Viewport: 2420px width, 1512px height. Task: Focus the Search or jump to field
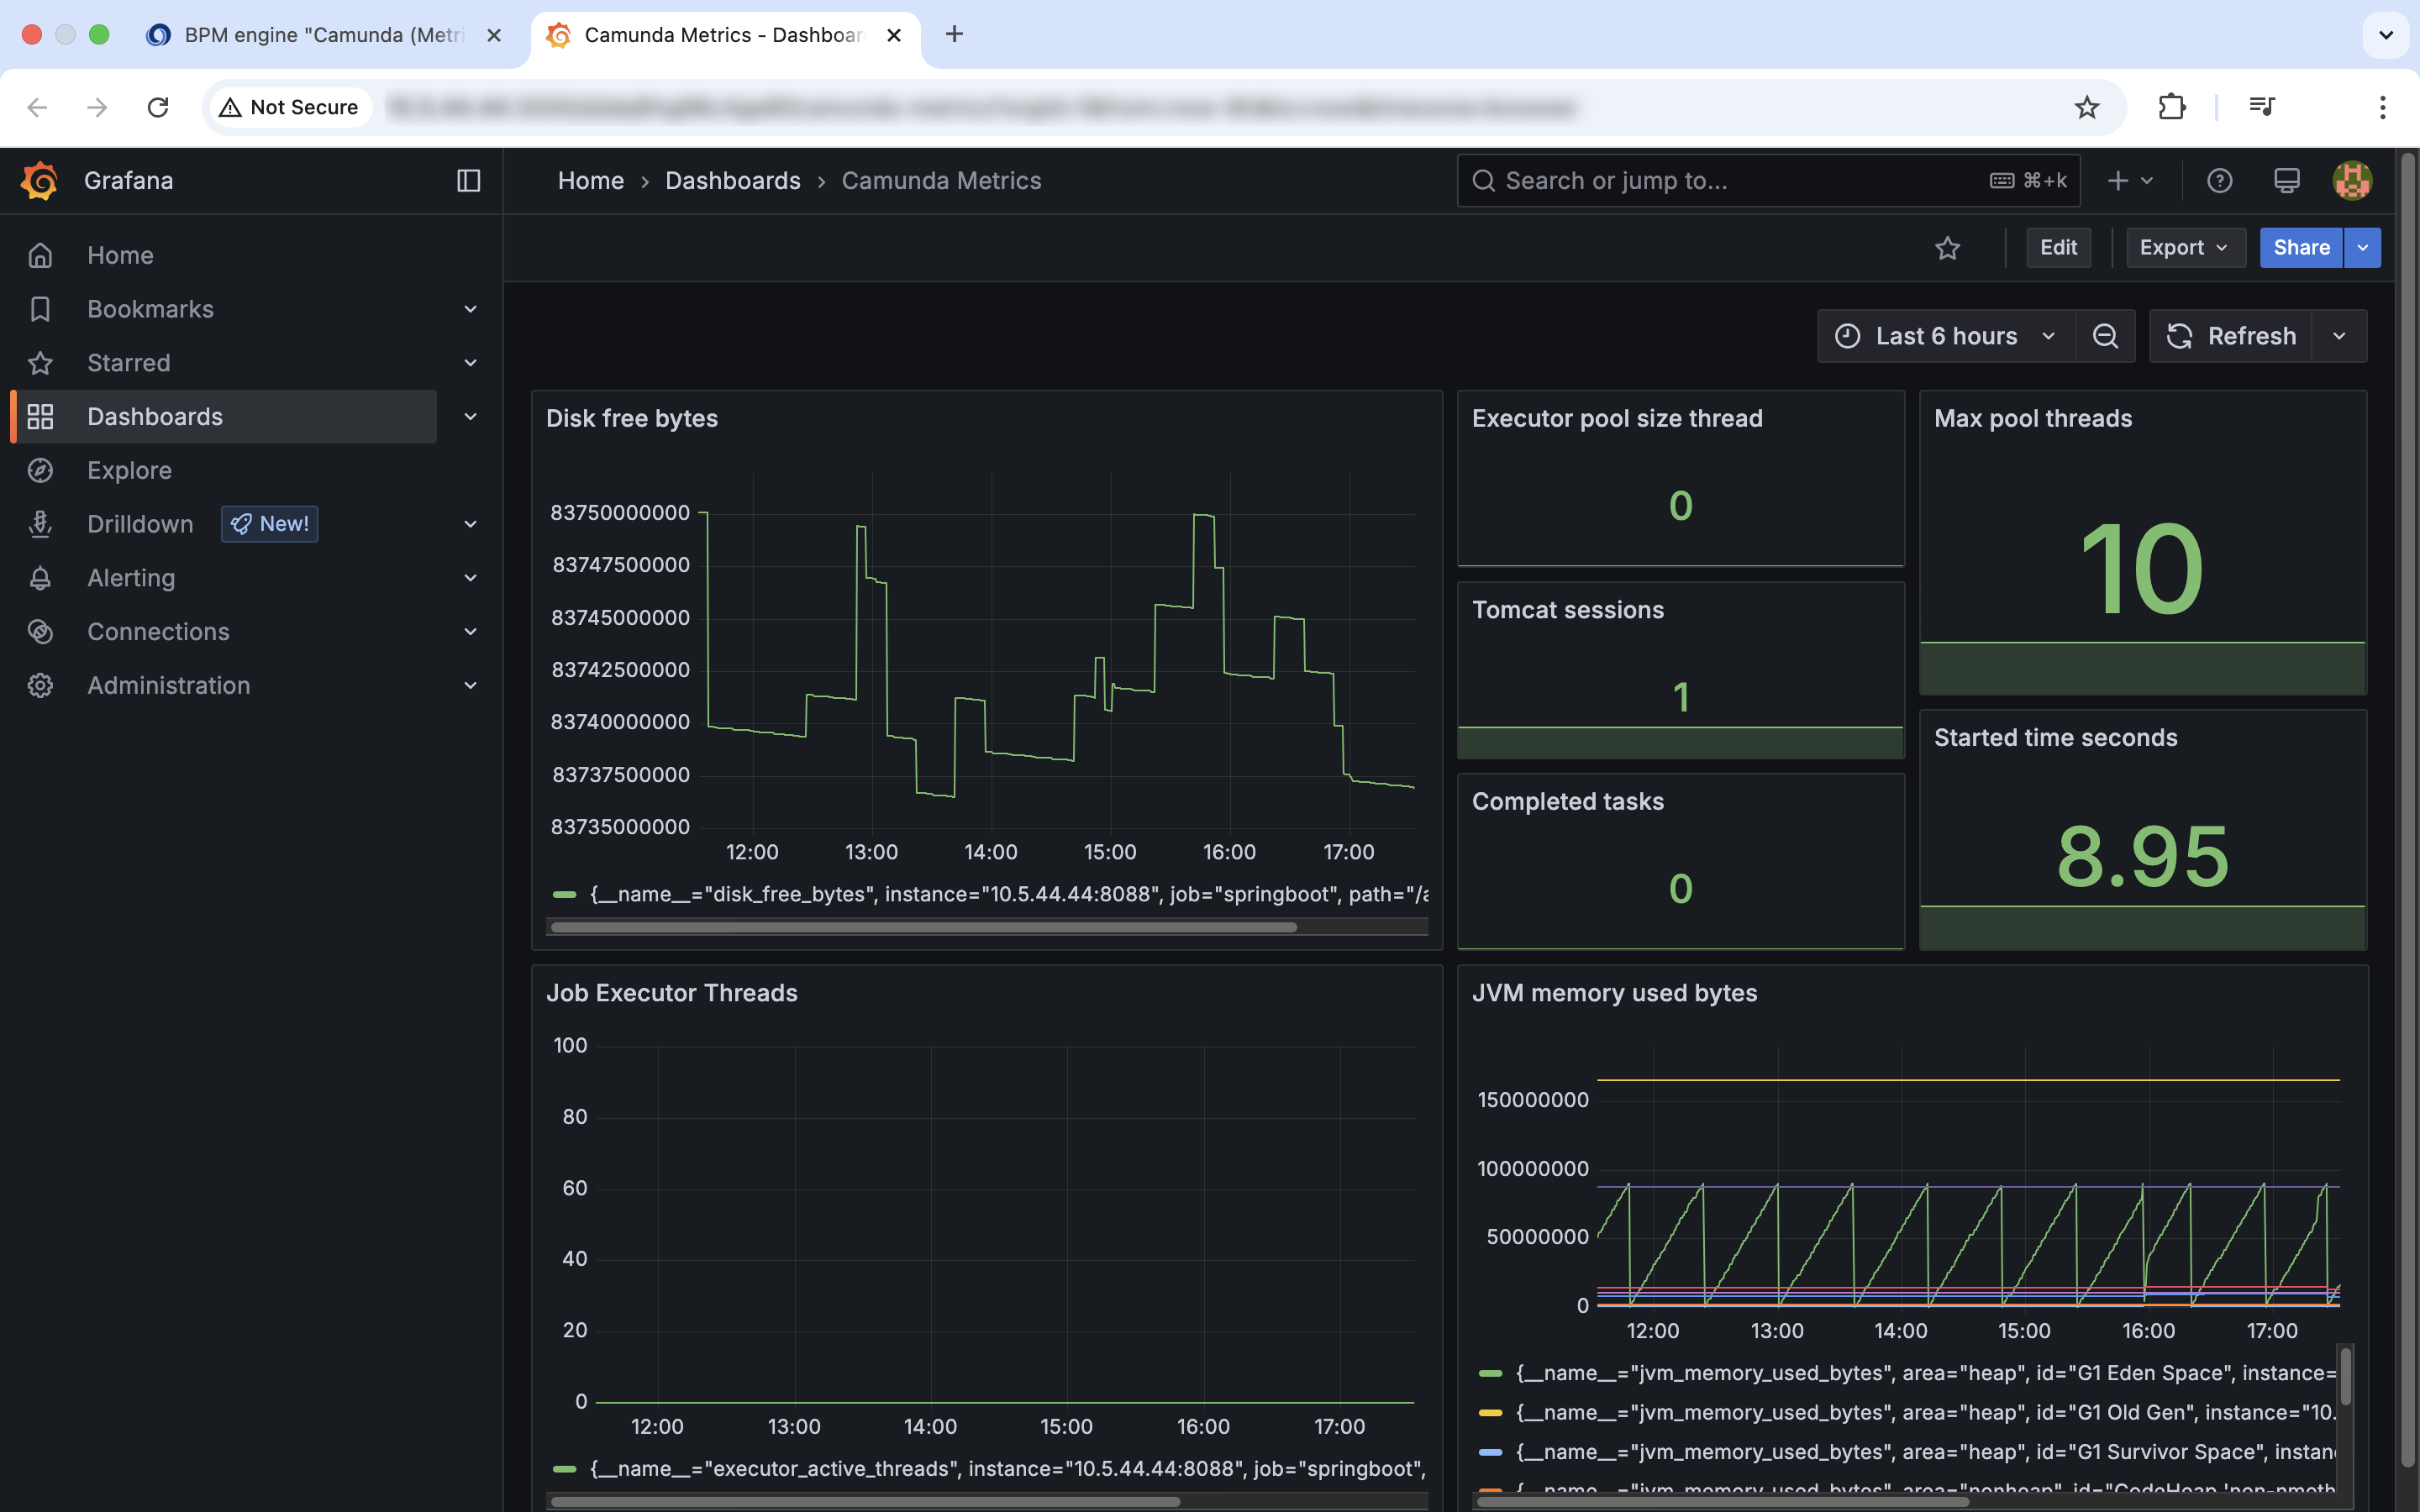coord(1768,181)
